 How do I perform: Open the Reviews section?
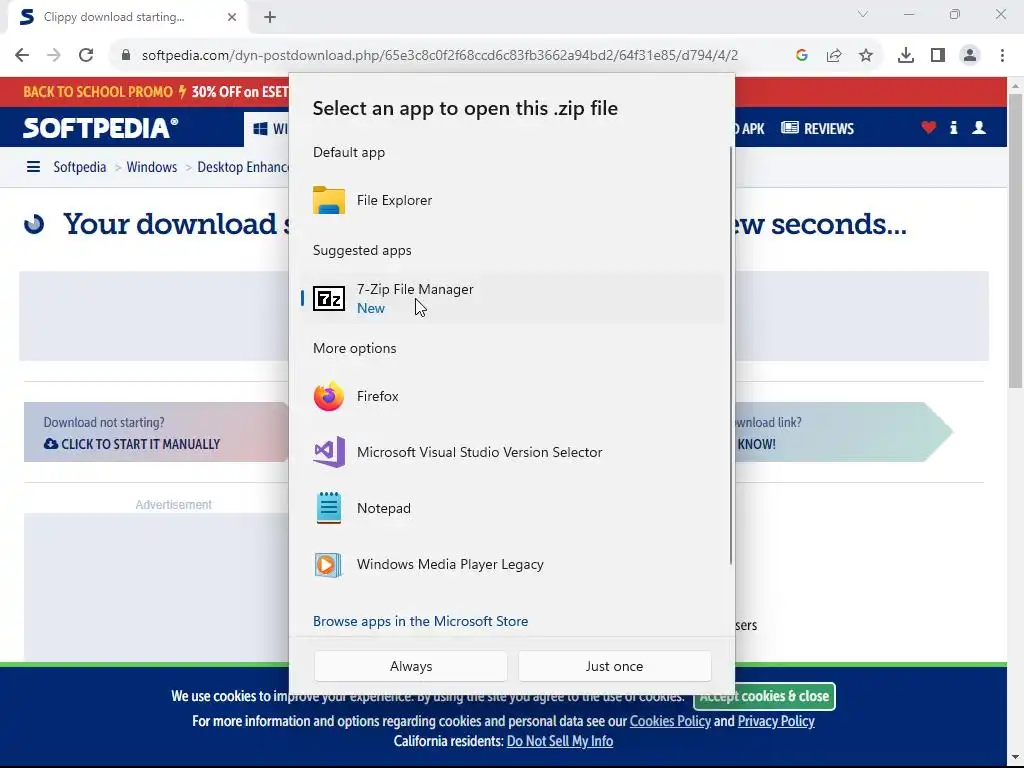pos(818,128)
